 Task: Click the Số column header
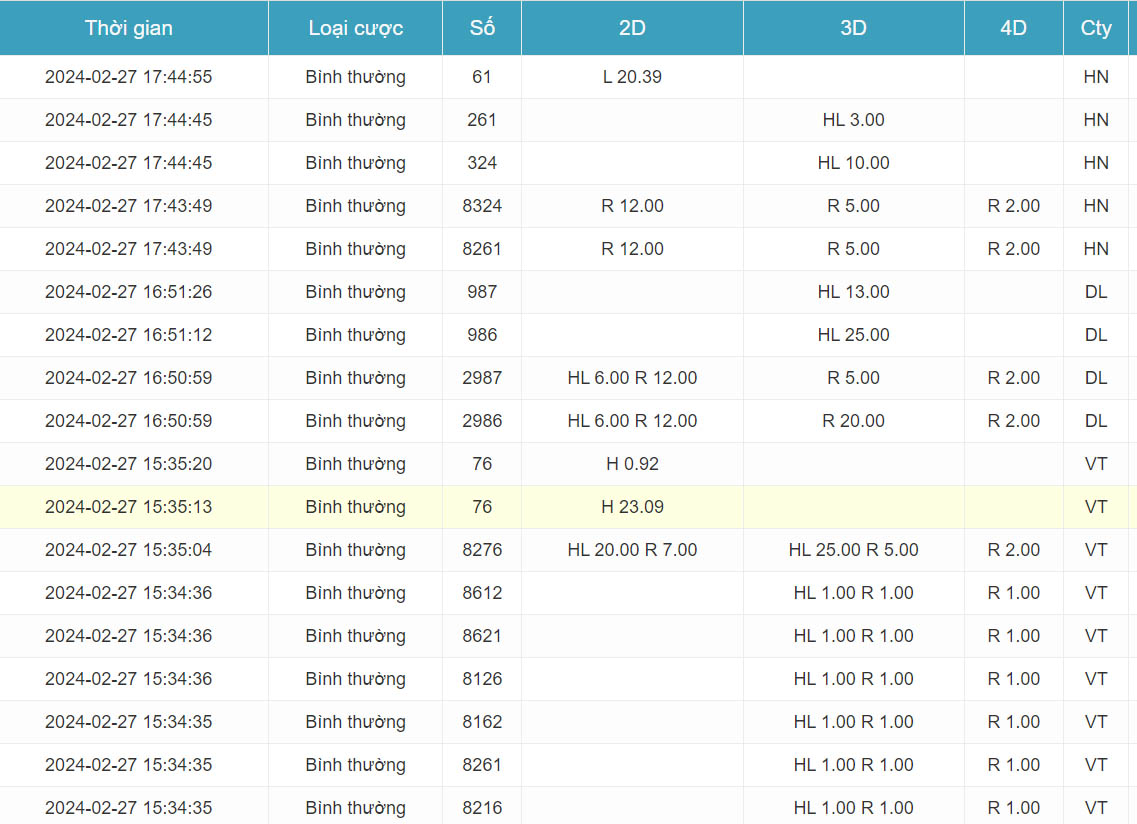point(482,28)
